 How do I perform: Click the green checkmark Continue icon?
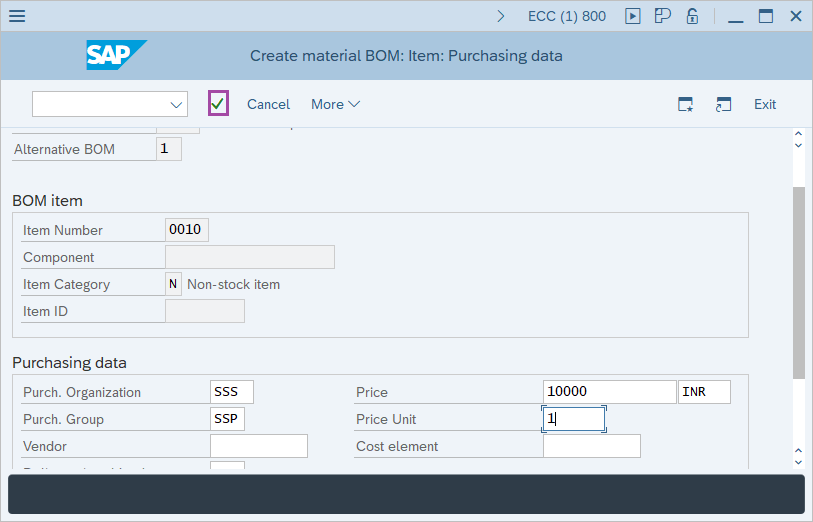[x=218, y=104]
